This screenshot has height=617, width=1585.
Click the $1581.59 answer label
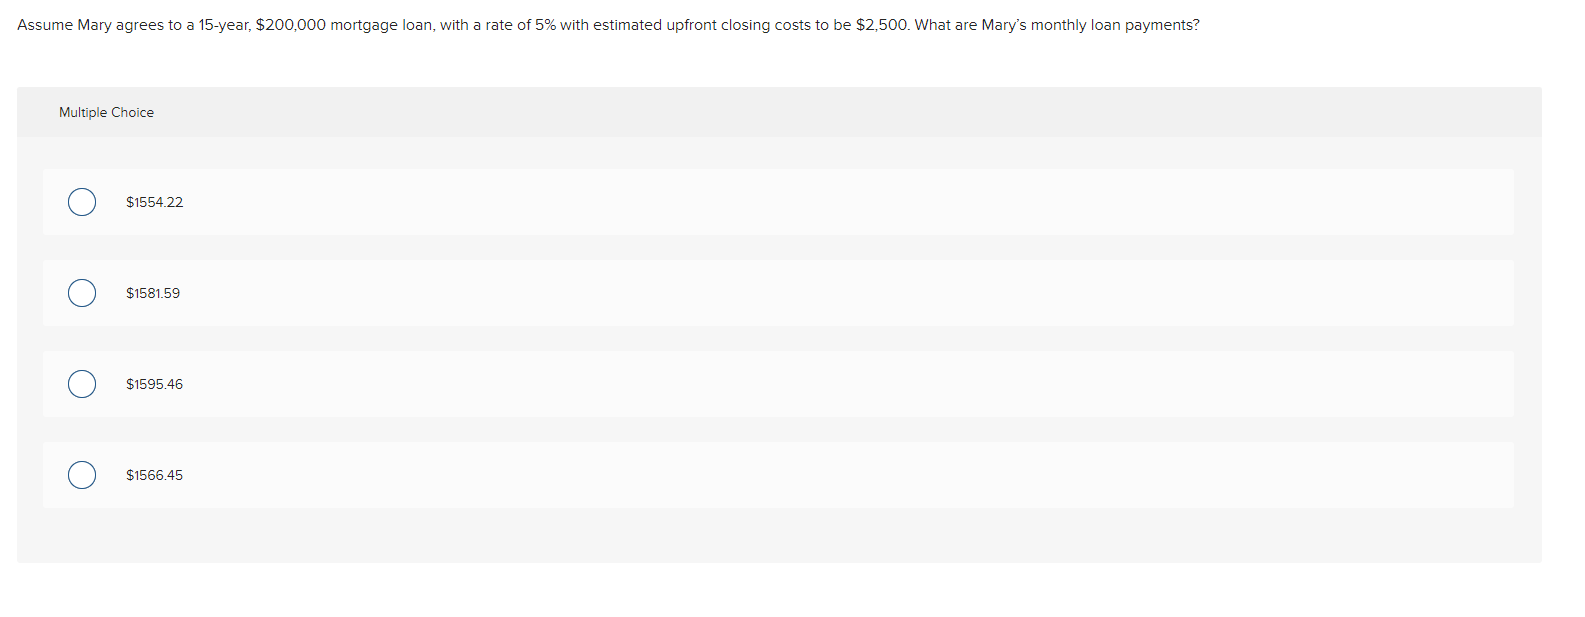tap(153, 293)
